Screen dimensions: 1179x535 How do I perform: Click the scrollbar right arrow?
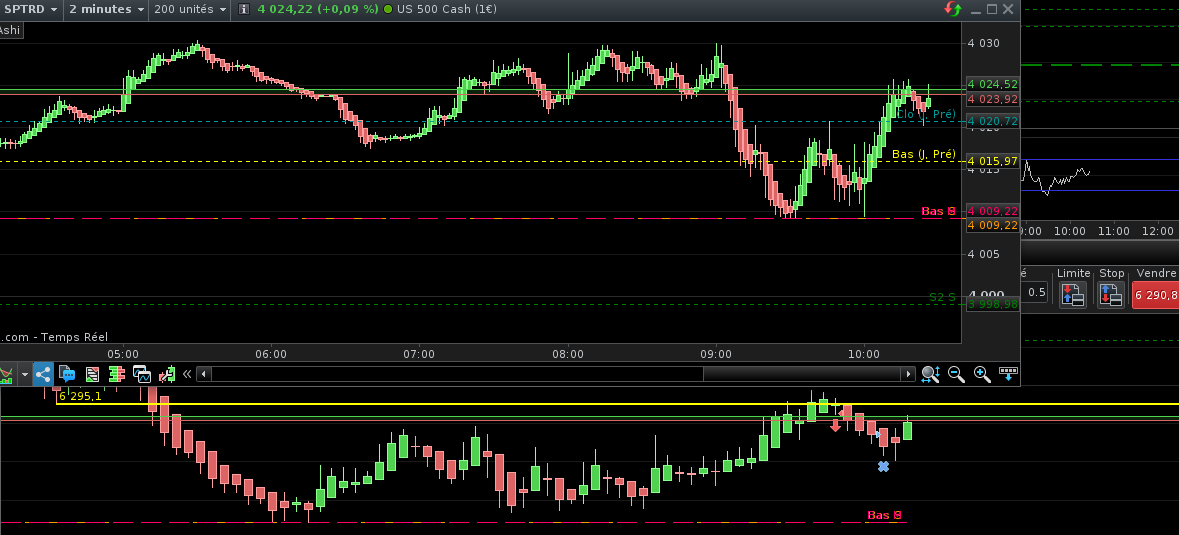[x=908, y=373]
